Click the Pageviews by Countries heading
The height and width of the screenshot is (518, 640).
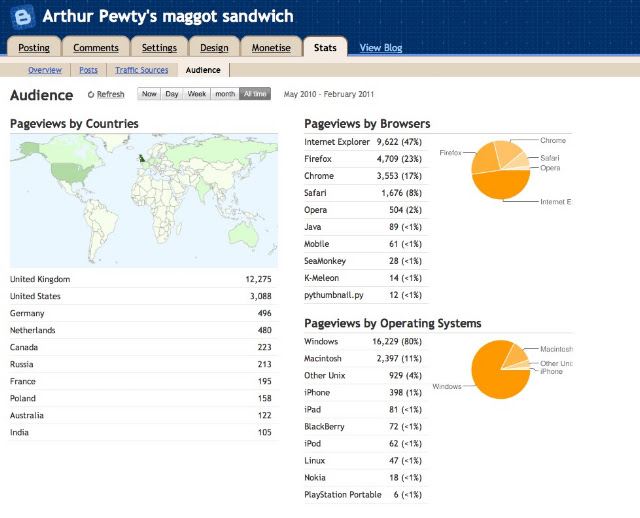(74, 124)
